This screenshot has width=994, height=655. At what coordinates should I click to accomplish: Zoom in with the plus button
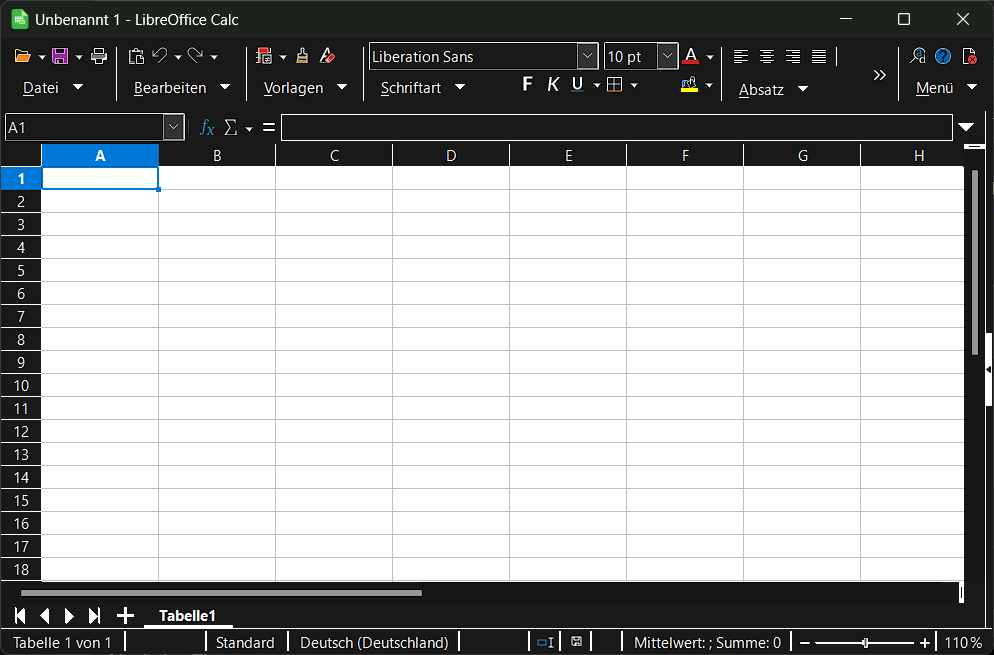coord(925,642)
